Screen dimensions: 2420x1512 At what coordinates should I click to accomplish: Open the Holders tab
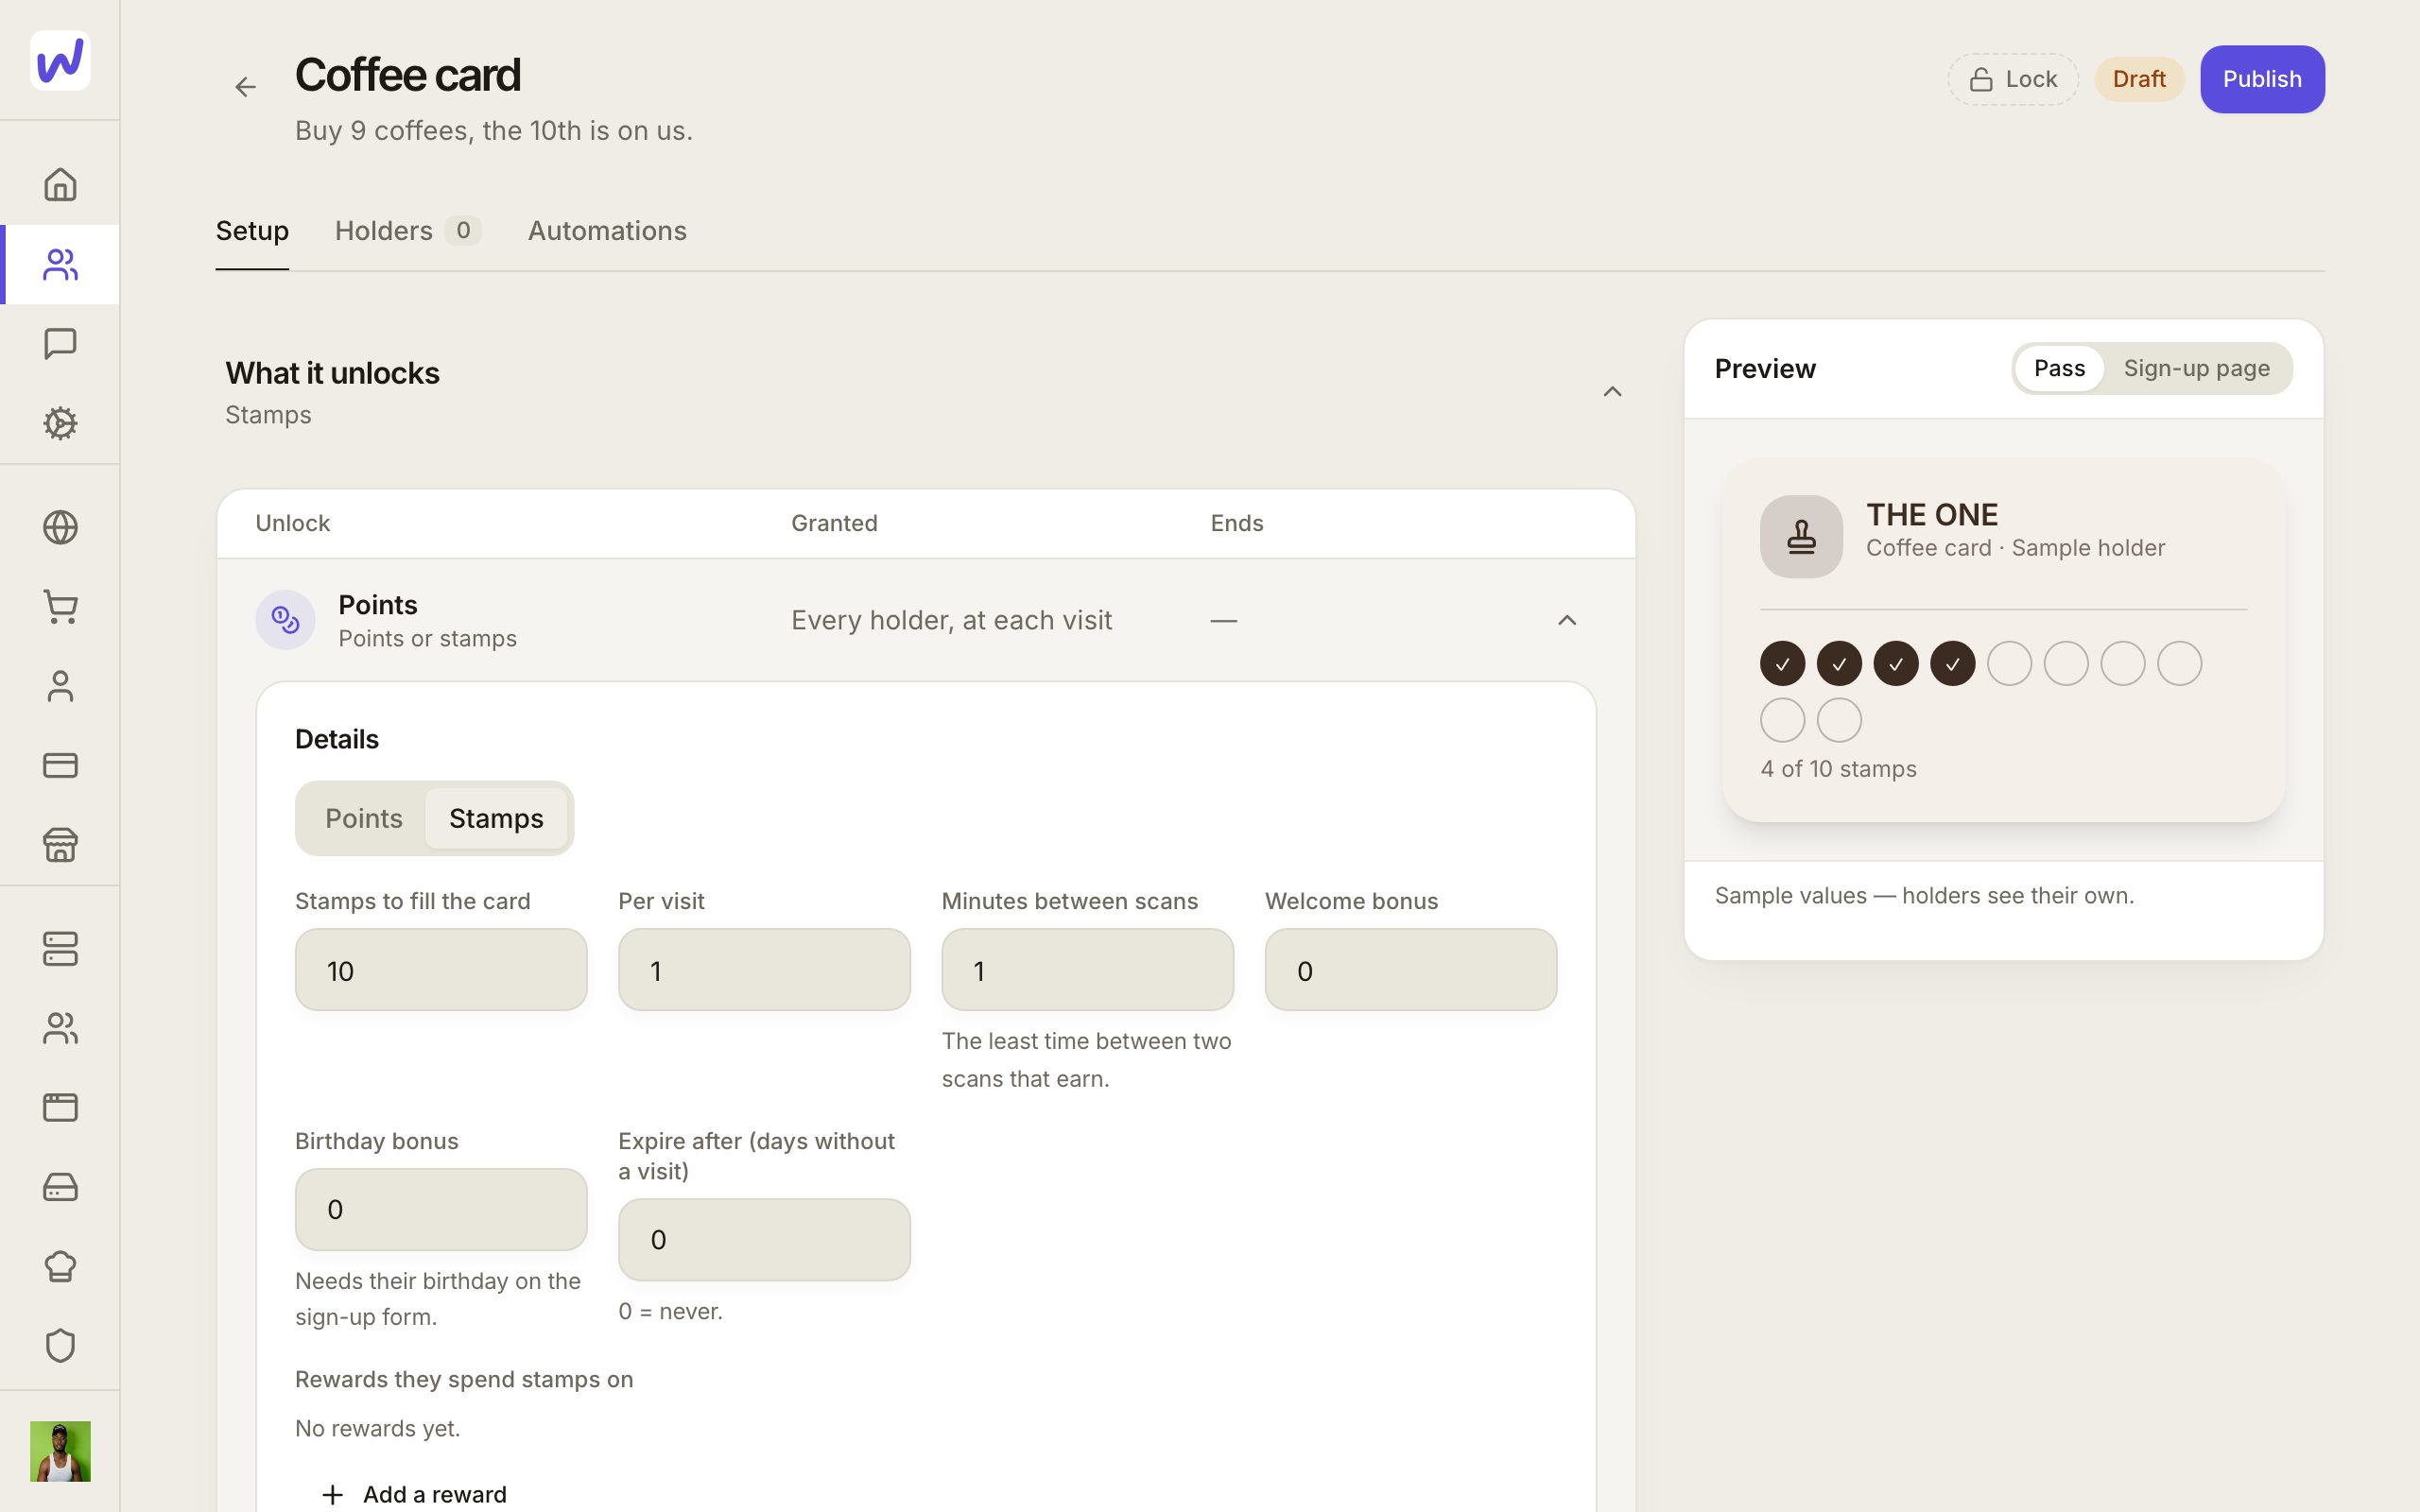pyautogui.click(x=408, y=231)
